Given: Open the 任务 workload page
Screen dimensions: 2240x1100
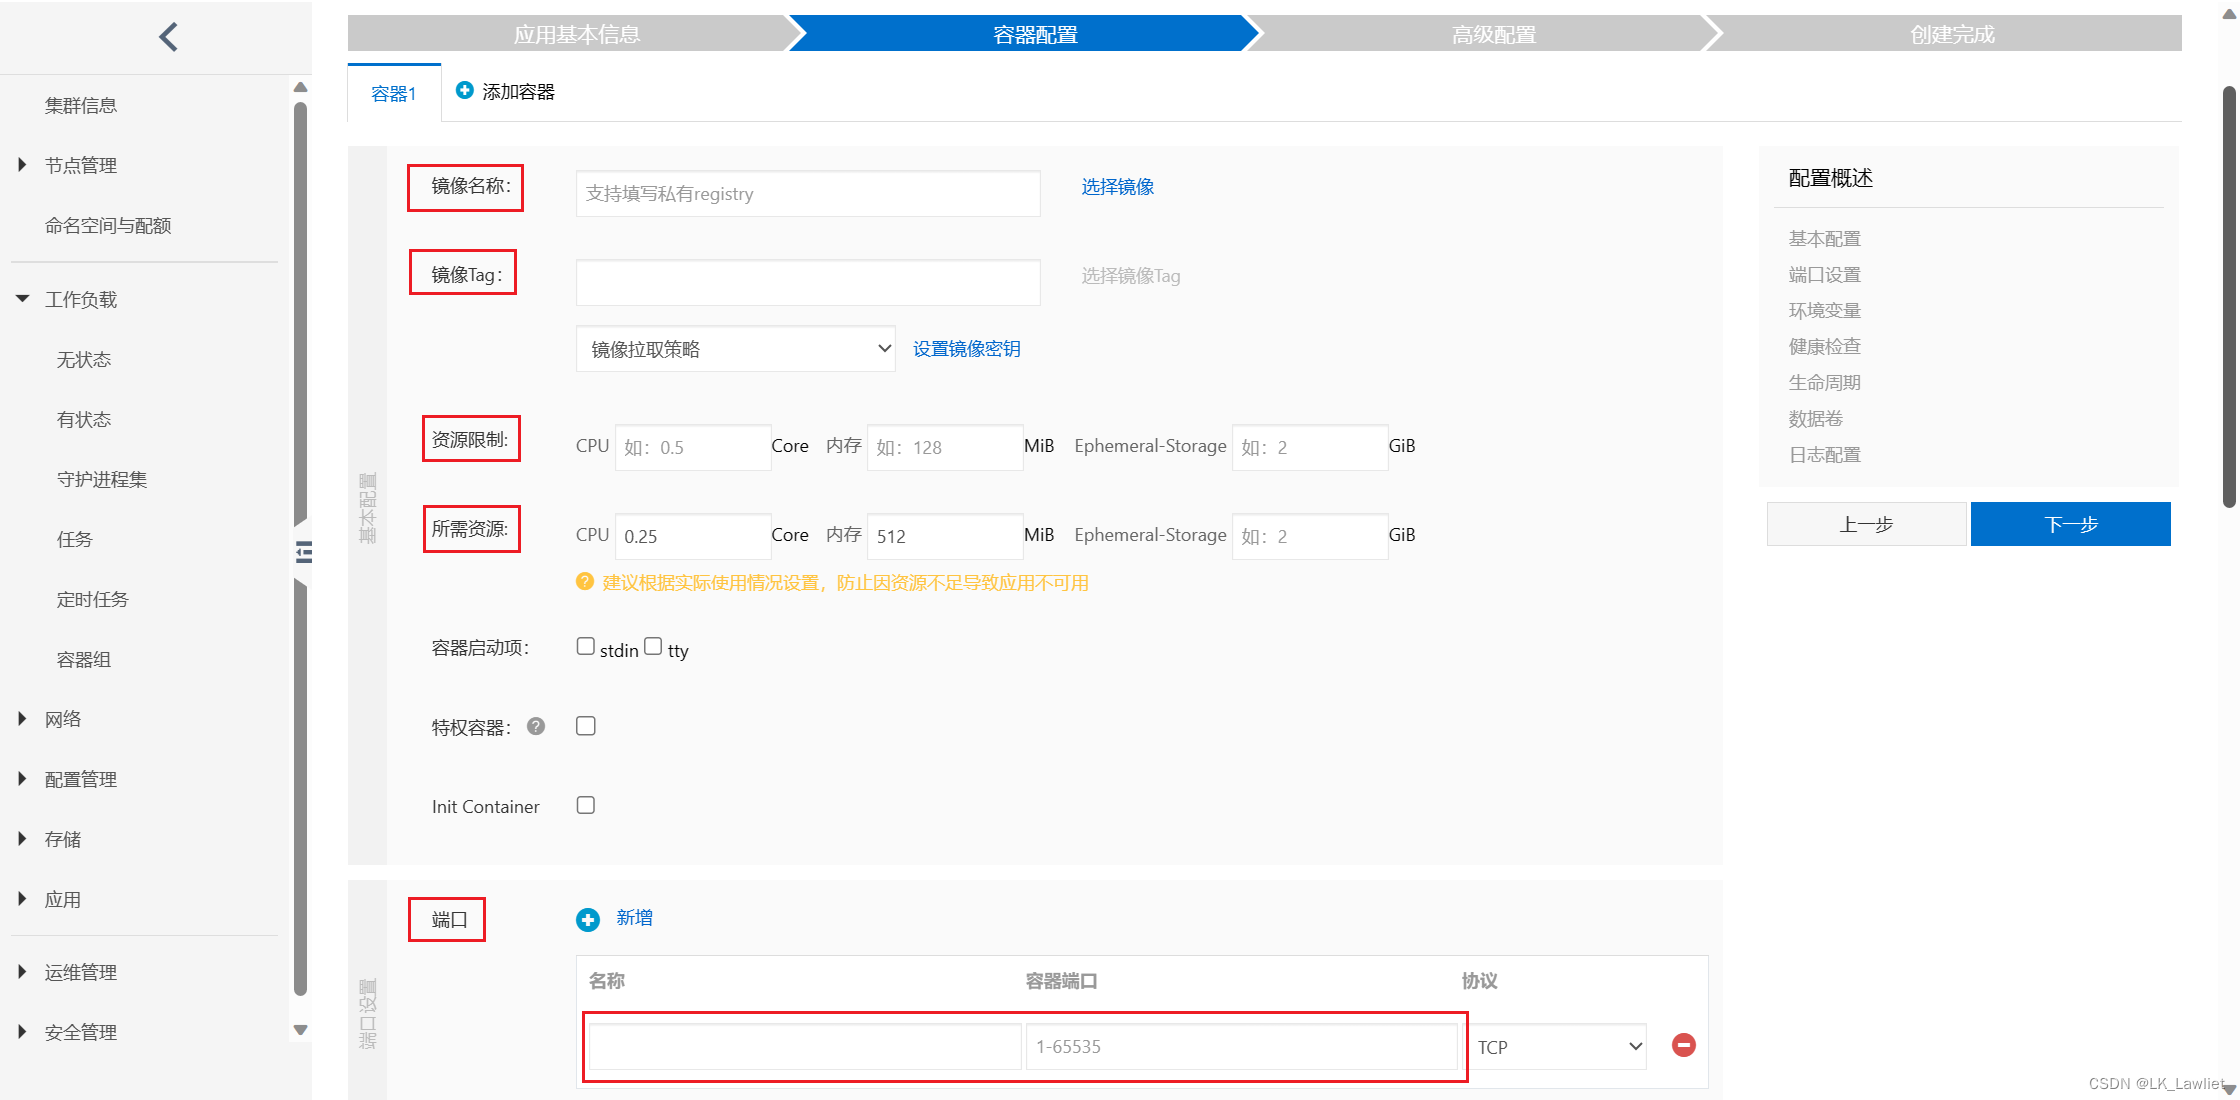Looking at the screenshot, I should (75, 539).
